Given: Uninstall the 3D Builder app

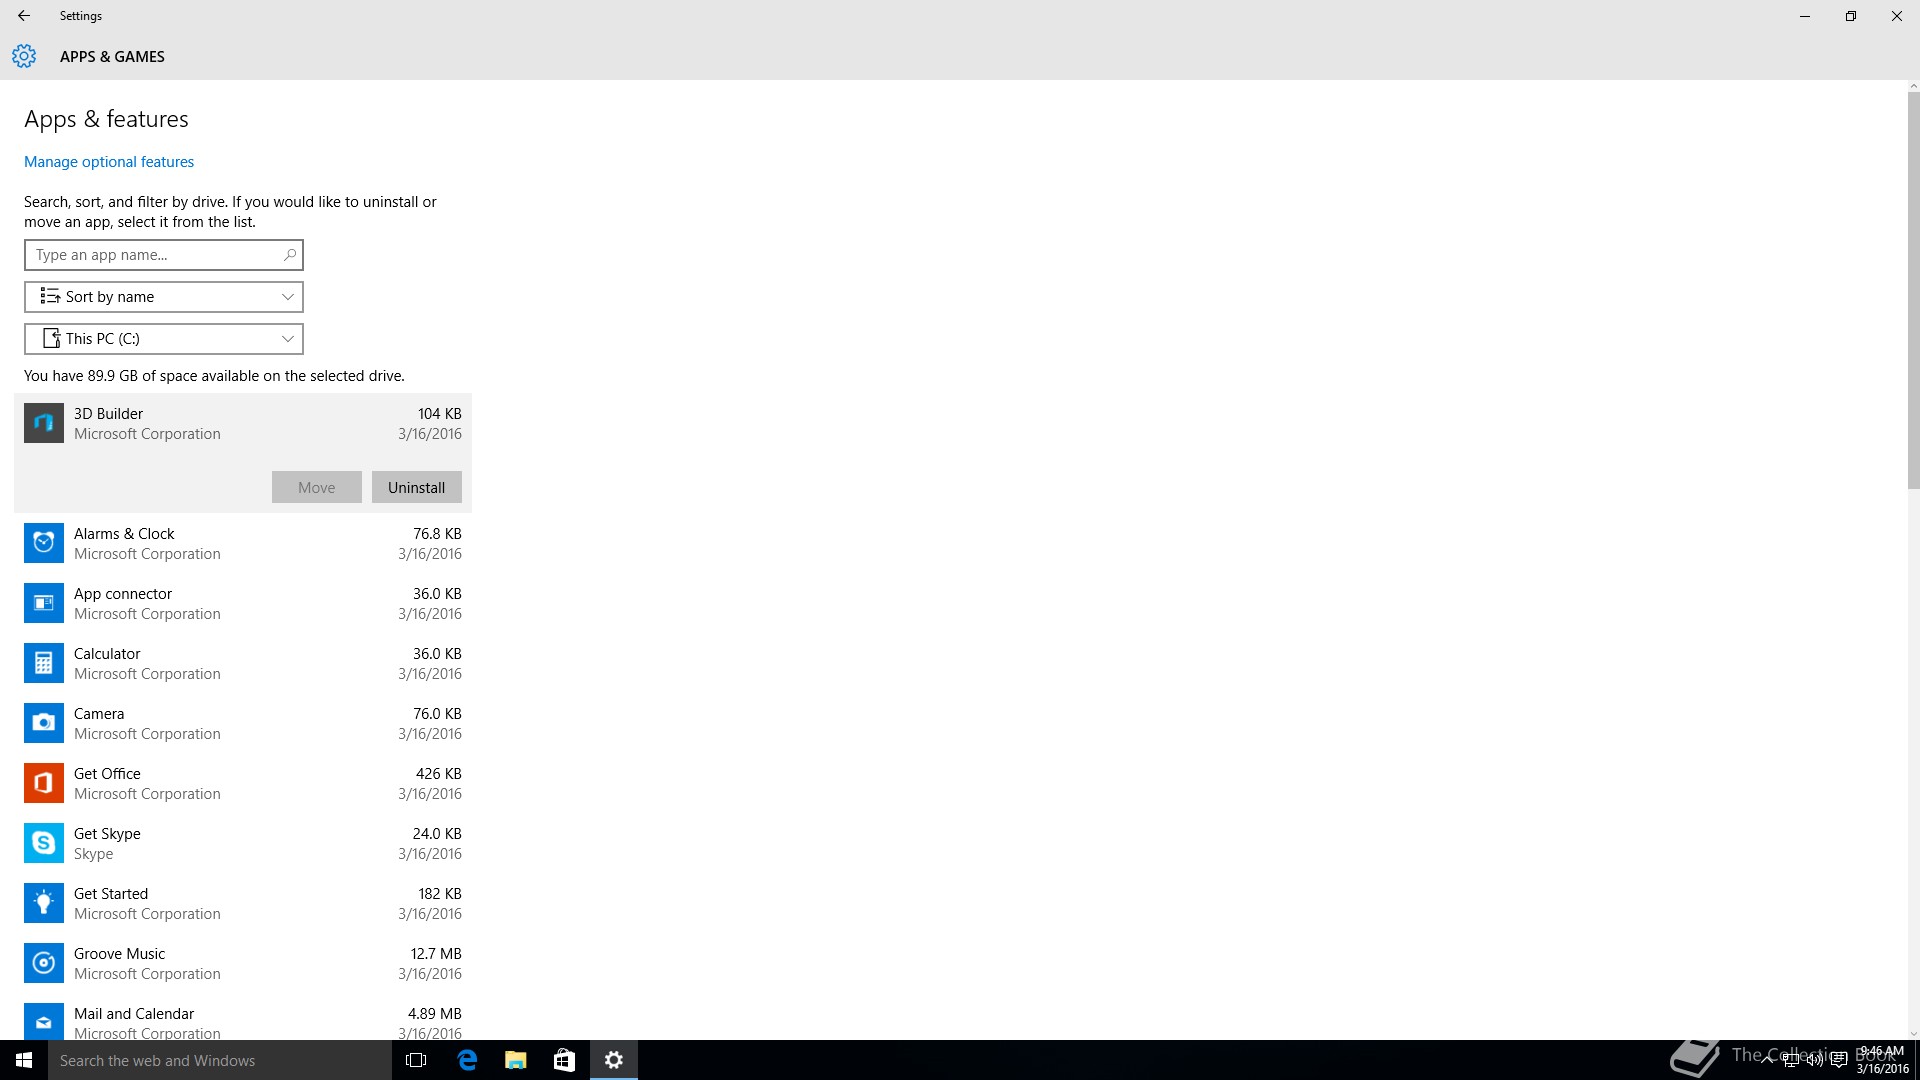Looking at the screenshot, I should point(417,487).
